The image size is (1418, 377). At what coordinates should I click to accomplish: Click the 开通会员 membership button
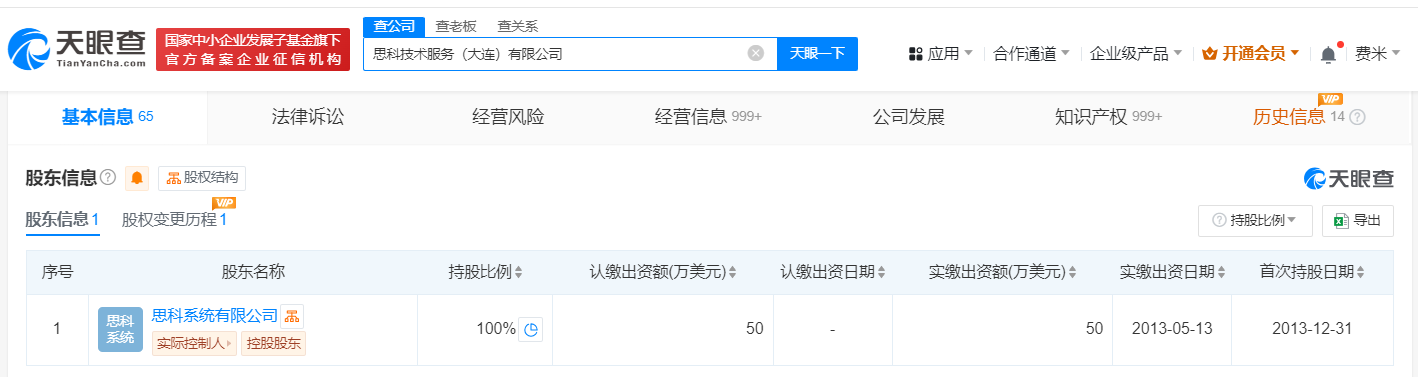click(1250, 54)
